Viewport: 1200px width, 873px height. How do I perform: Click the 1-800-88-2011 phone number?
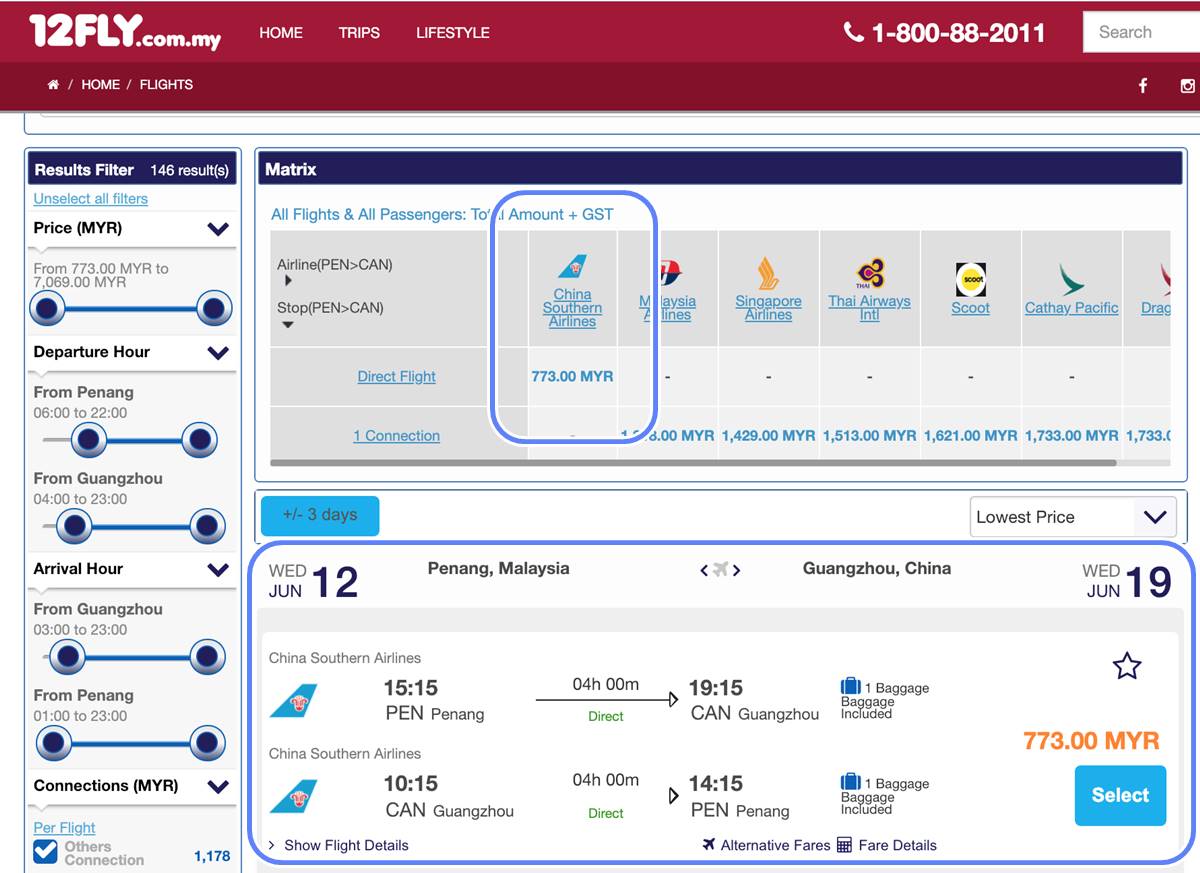pos(958,33)
